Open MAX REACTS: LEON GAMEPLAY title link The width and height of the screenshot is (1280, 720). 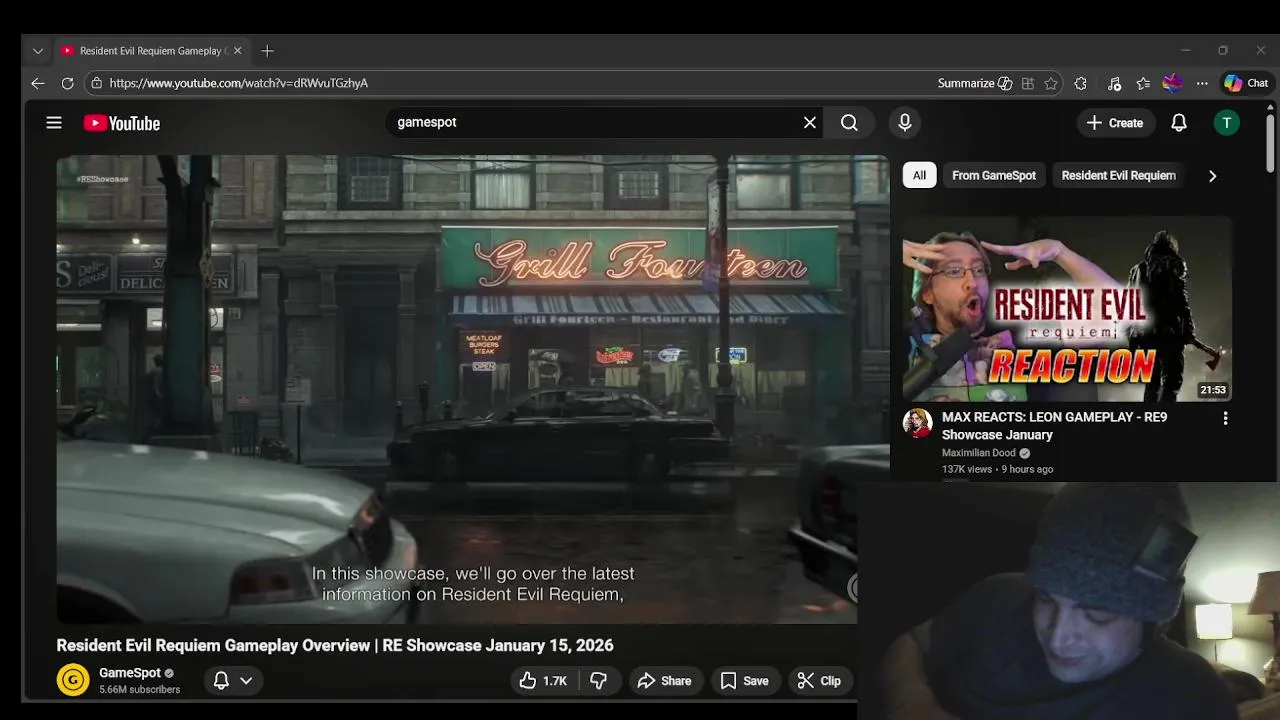[1054, 425]
